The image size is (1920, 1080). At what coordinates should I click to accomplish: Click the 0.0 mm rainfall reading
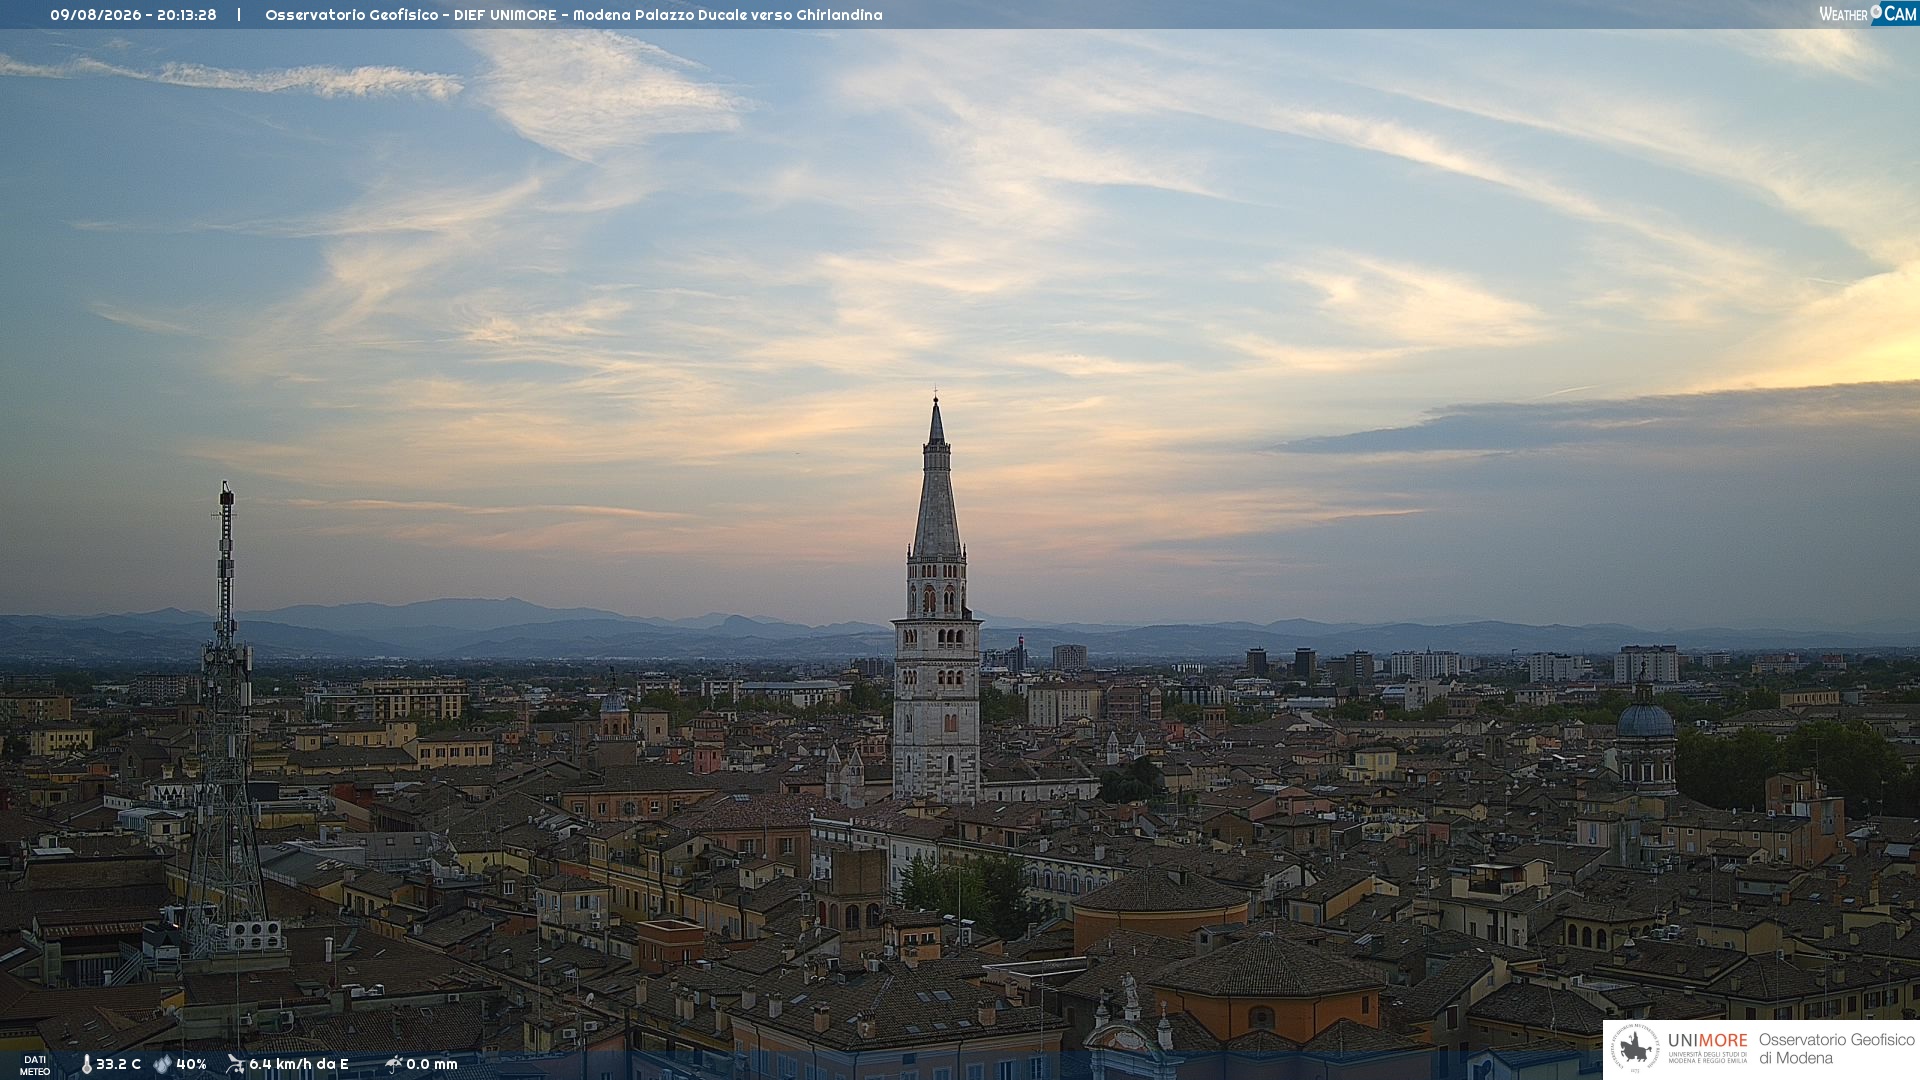click(432, 1064)
